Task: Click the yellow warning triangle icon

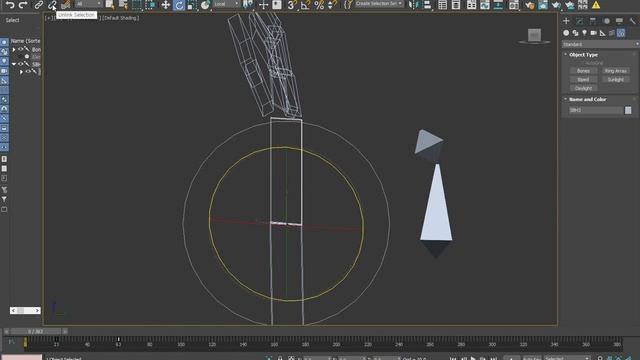Action: tap(596, 5)
